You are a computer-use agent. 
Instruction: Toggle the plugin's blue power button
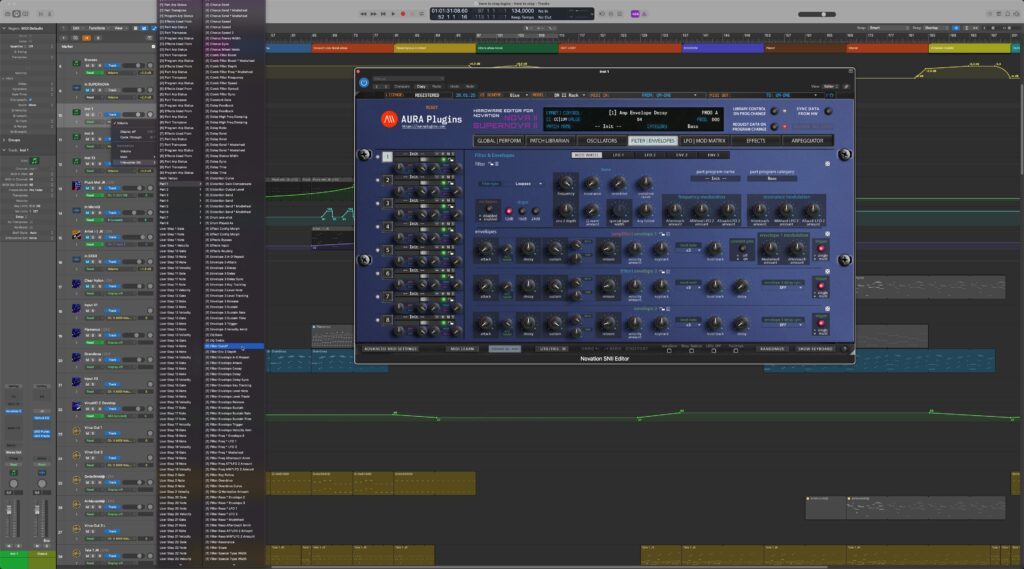coord(364,82)
